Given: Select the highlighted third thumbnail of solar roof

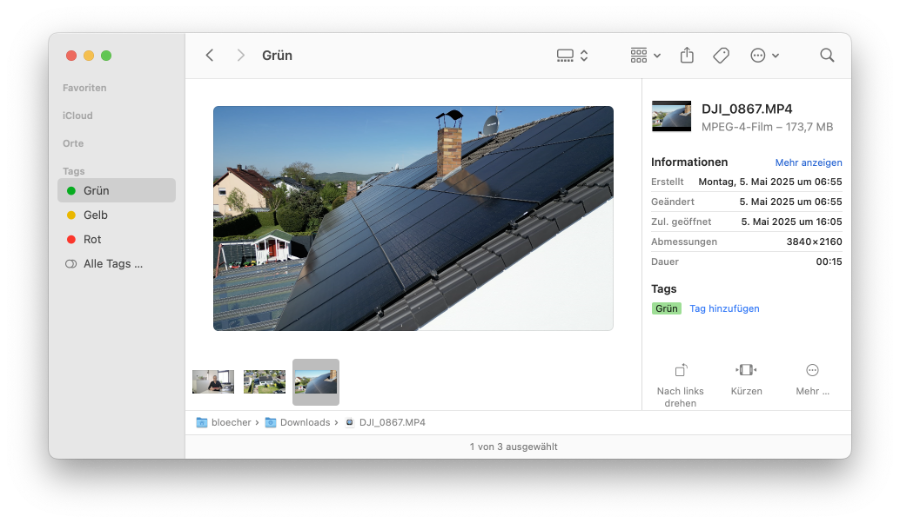Looking at the screenshot, I should pos(316,382).
